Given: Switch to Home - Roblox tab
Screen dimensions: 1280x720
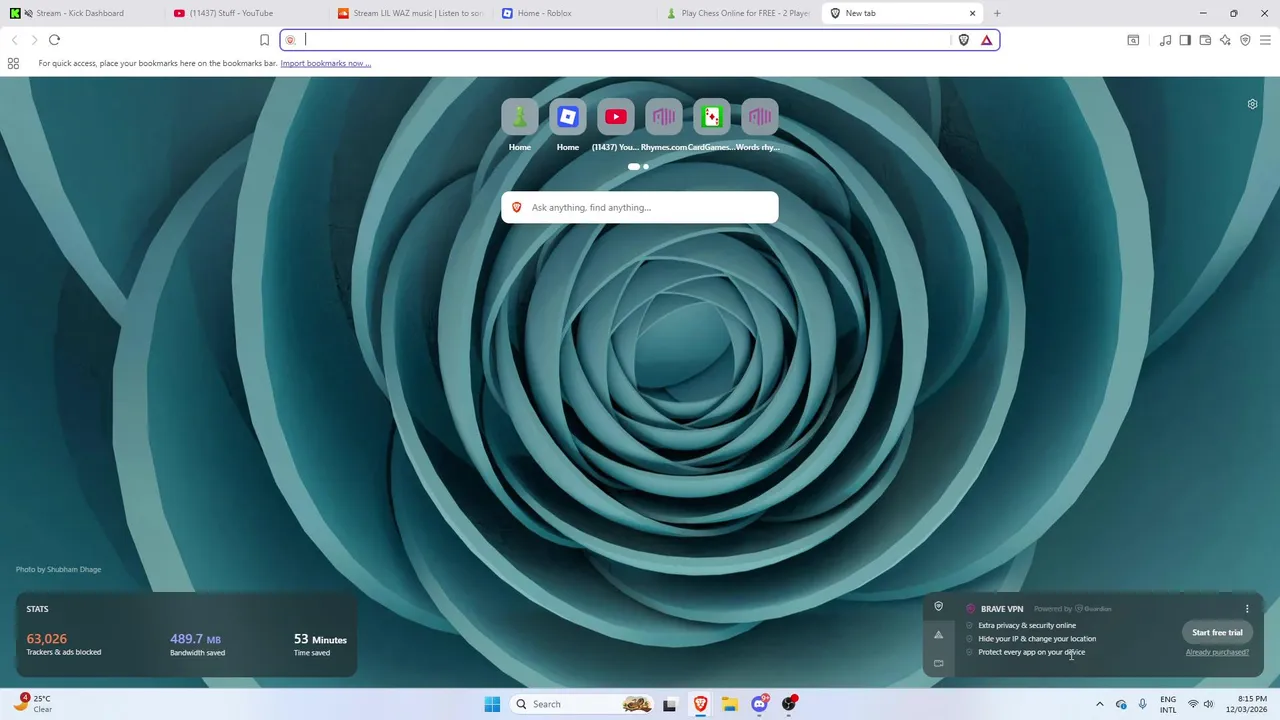Looking at the screenshot, I should pos(573,13).
